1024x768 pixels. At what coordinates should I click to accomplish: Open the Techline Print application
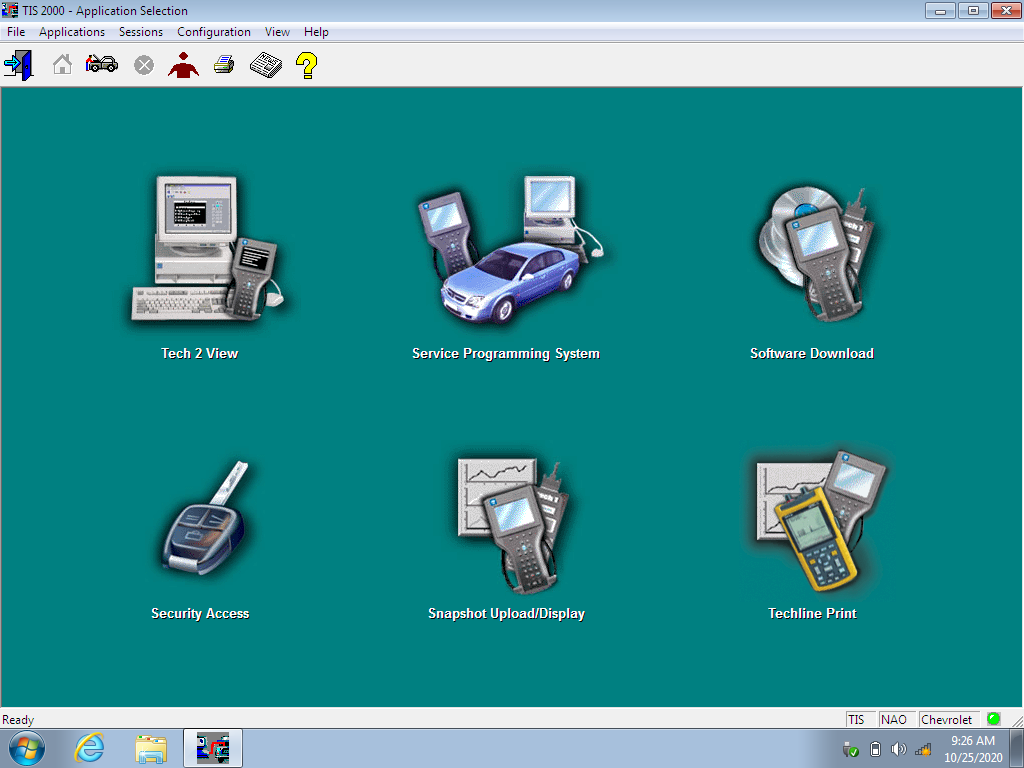click(x=811, y=520)
